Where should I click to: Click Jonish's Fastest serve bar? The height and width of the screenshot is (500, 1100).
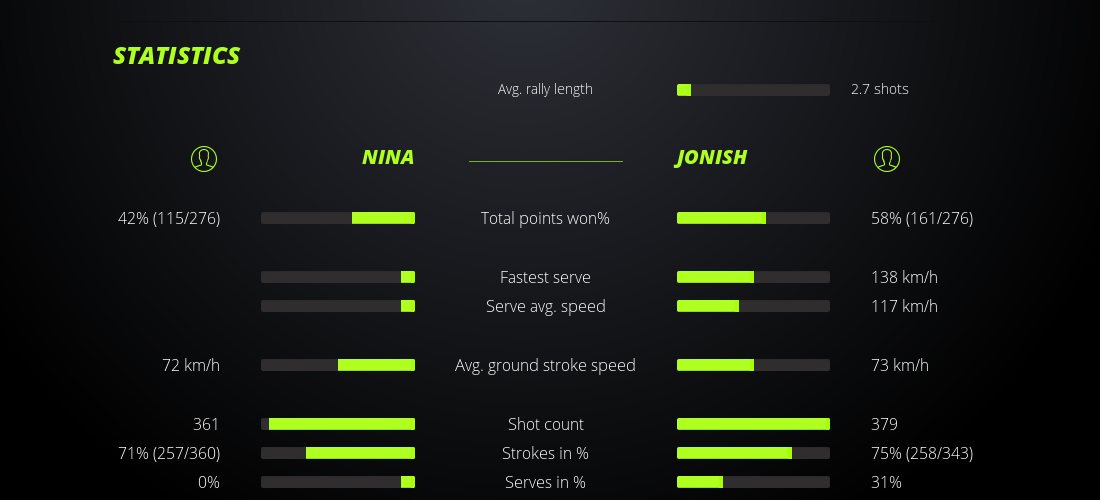pos(753,277)
